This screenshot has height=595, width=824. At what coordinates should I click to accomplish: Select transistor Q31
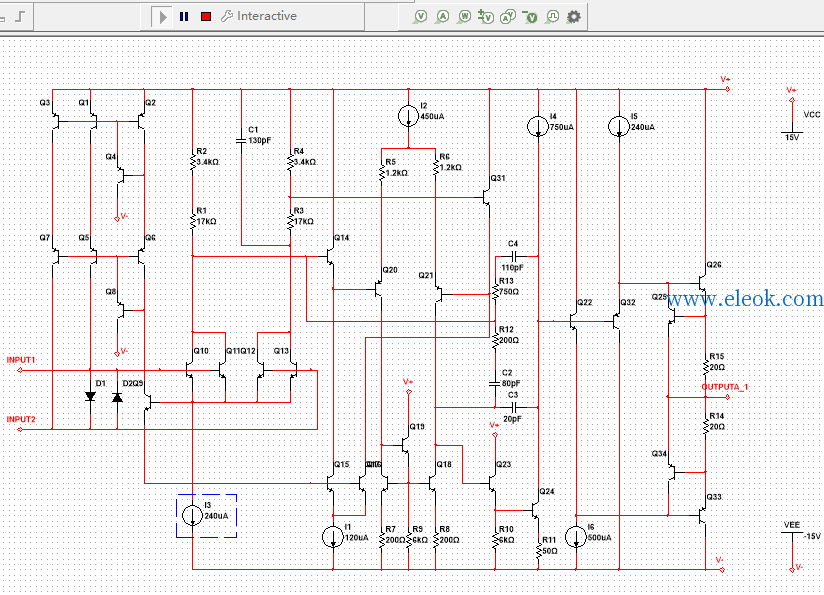click(x=486, y=198)
